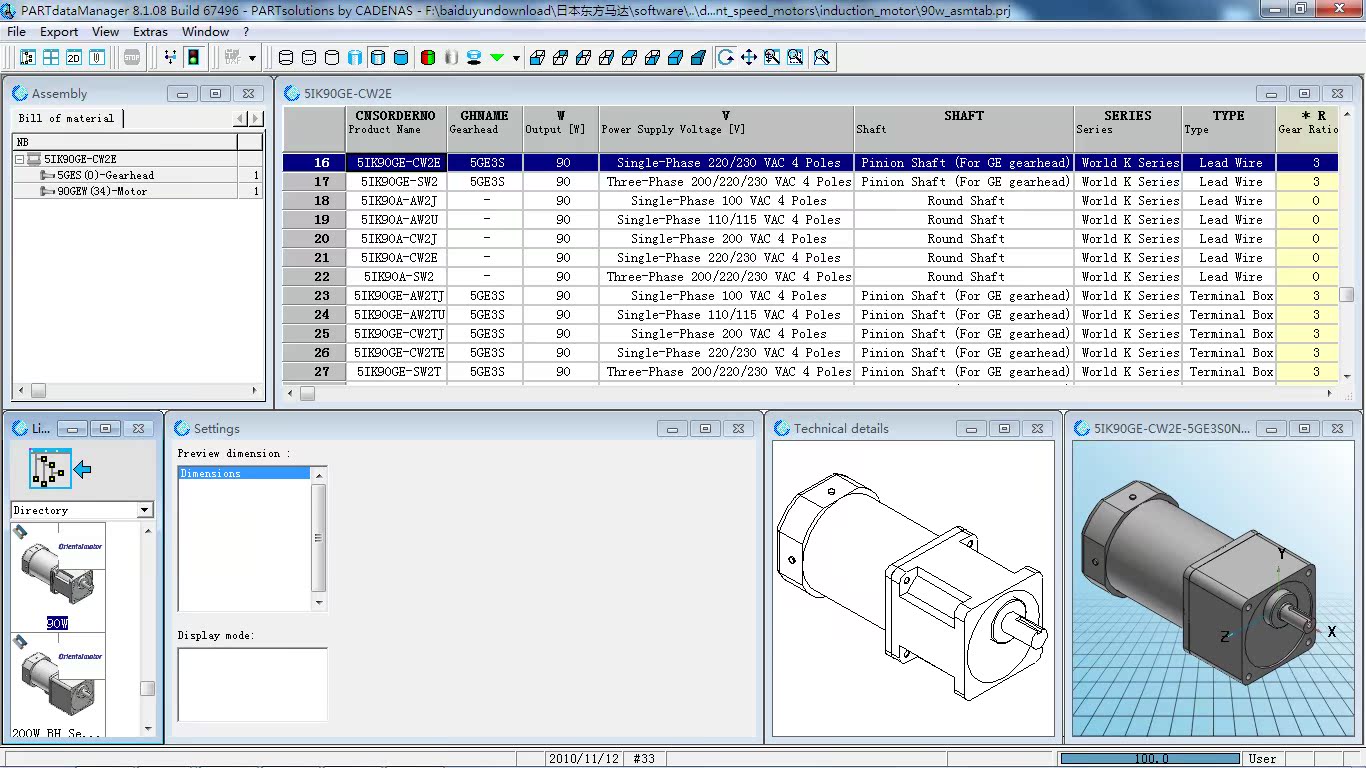Screen dimensions: 1366x768
Task: Open the File menu
Action: click(16, 32)
